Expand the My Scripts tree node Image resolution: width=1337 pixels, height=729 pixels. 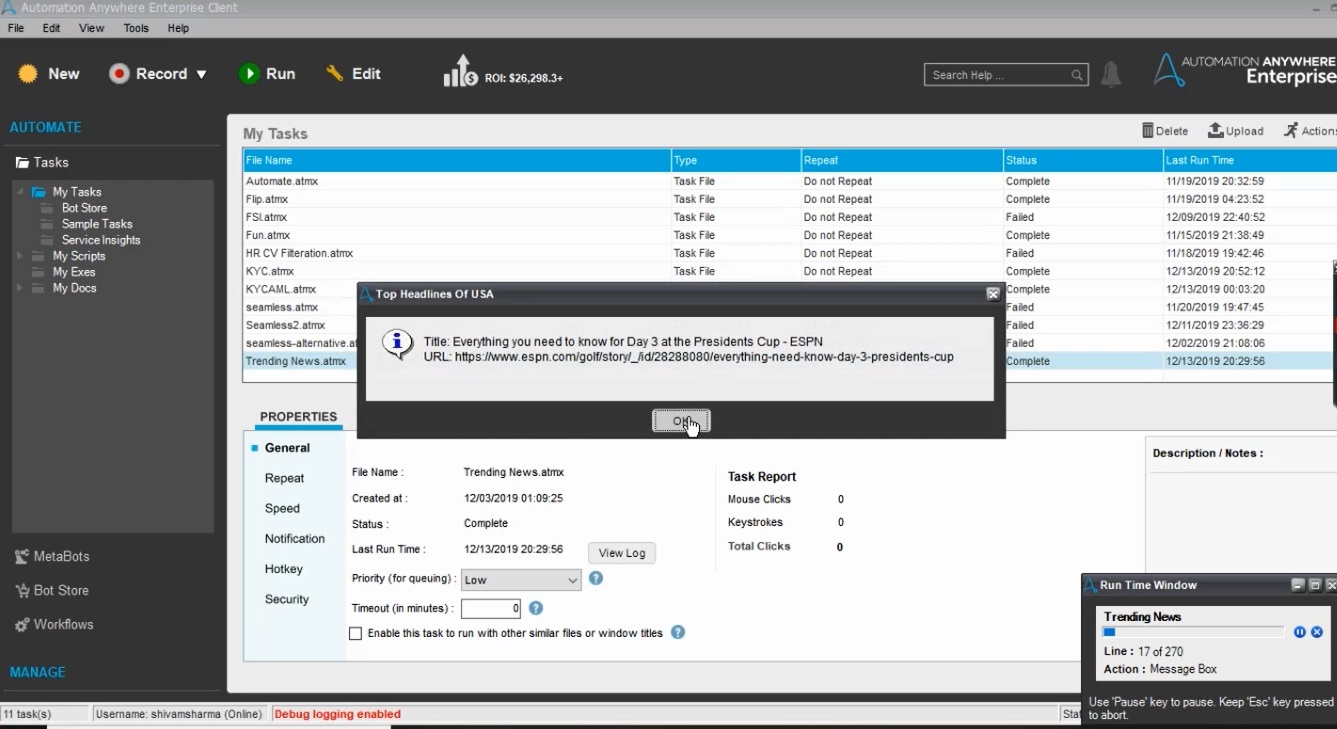19,257
